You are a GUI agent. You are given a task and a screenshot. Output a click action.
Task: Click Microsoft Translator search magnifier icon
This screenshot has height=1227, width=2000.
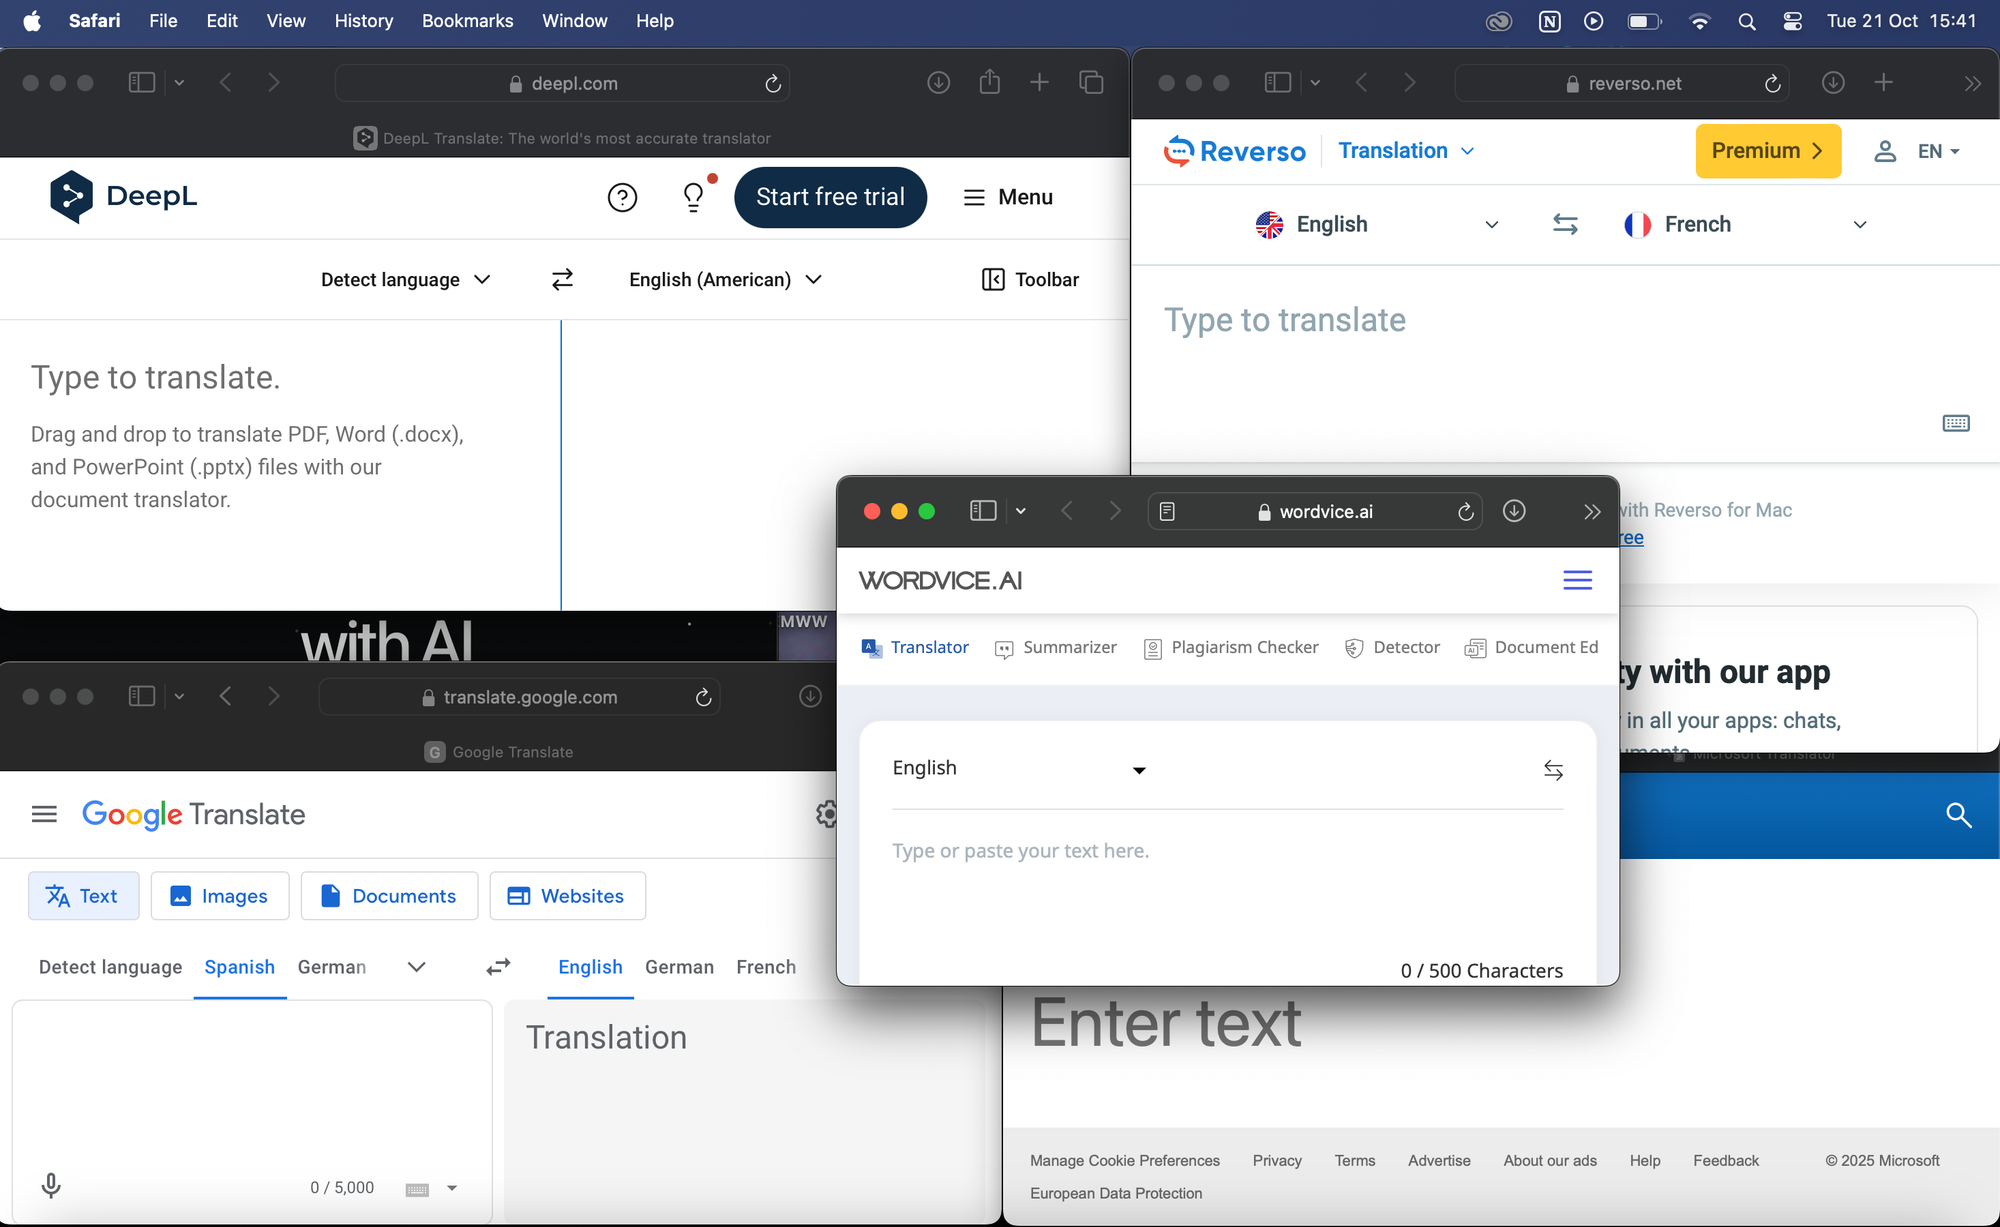click(x=1958, y=815)
